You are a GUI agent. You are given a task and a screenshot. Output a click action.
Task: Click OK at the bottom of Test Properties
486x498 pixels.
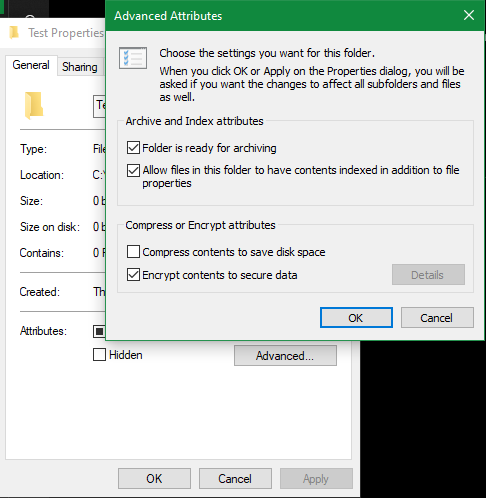[154, 479]
